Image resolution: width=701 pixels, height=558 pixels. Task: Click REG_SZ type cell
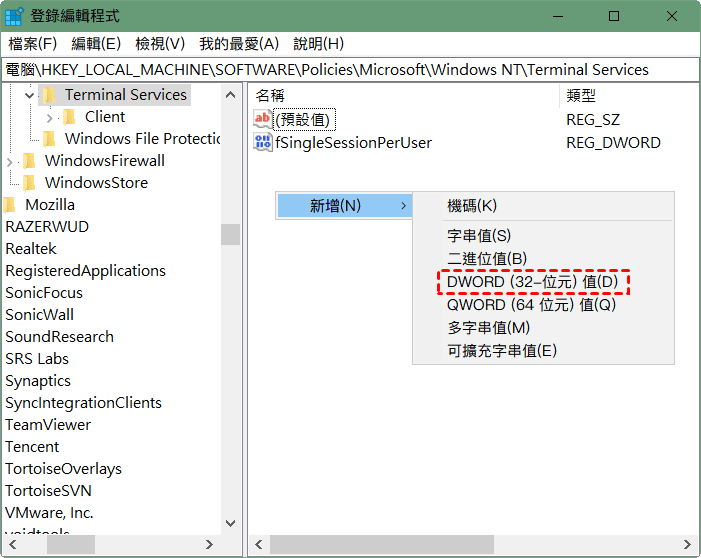(x=593, y=119)
